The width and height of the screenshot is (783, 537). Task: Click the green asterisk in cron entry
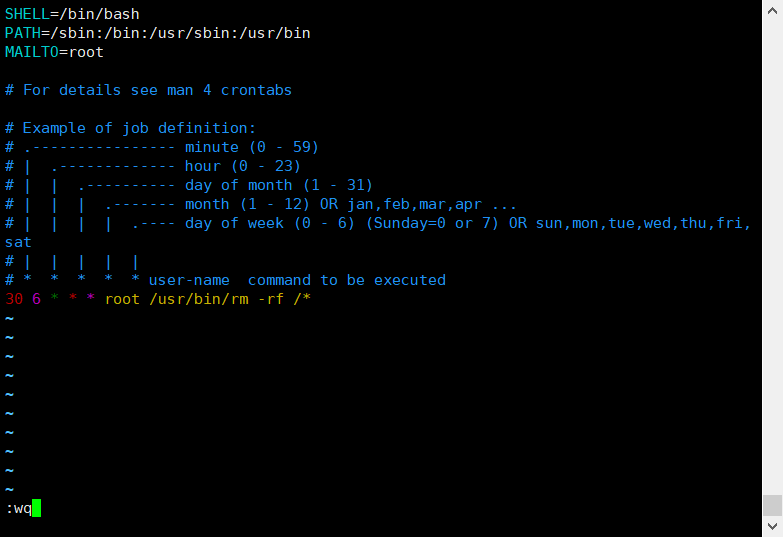tap(54, 298)
